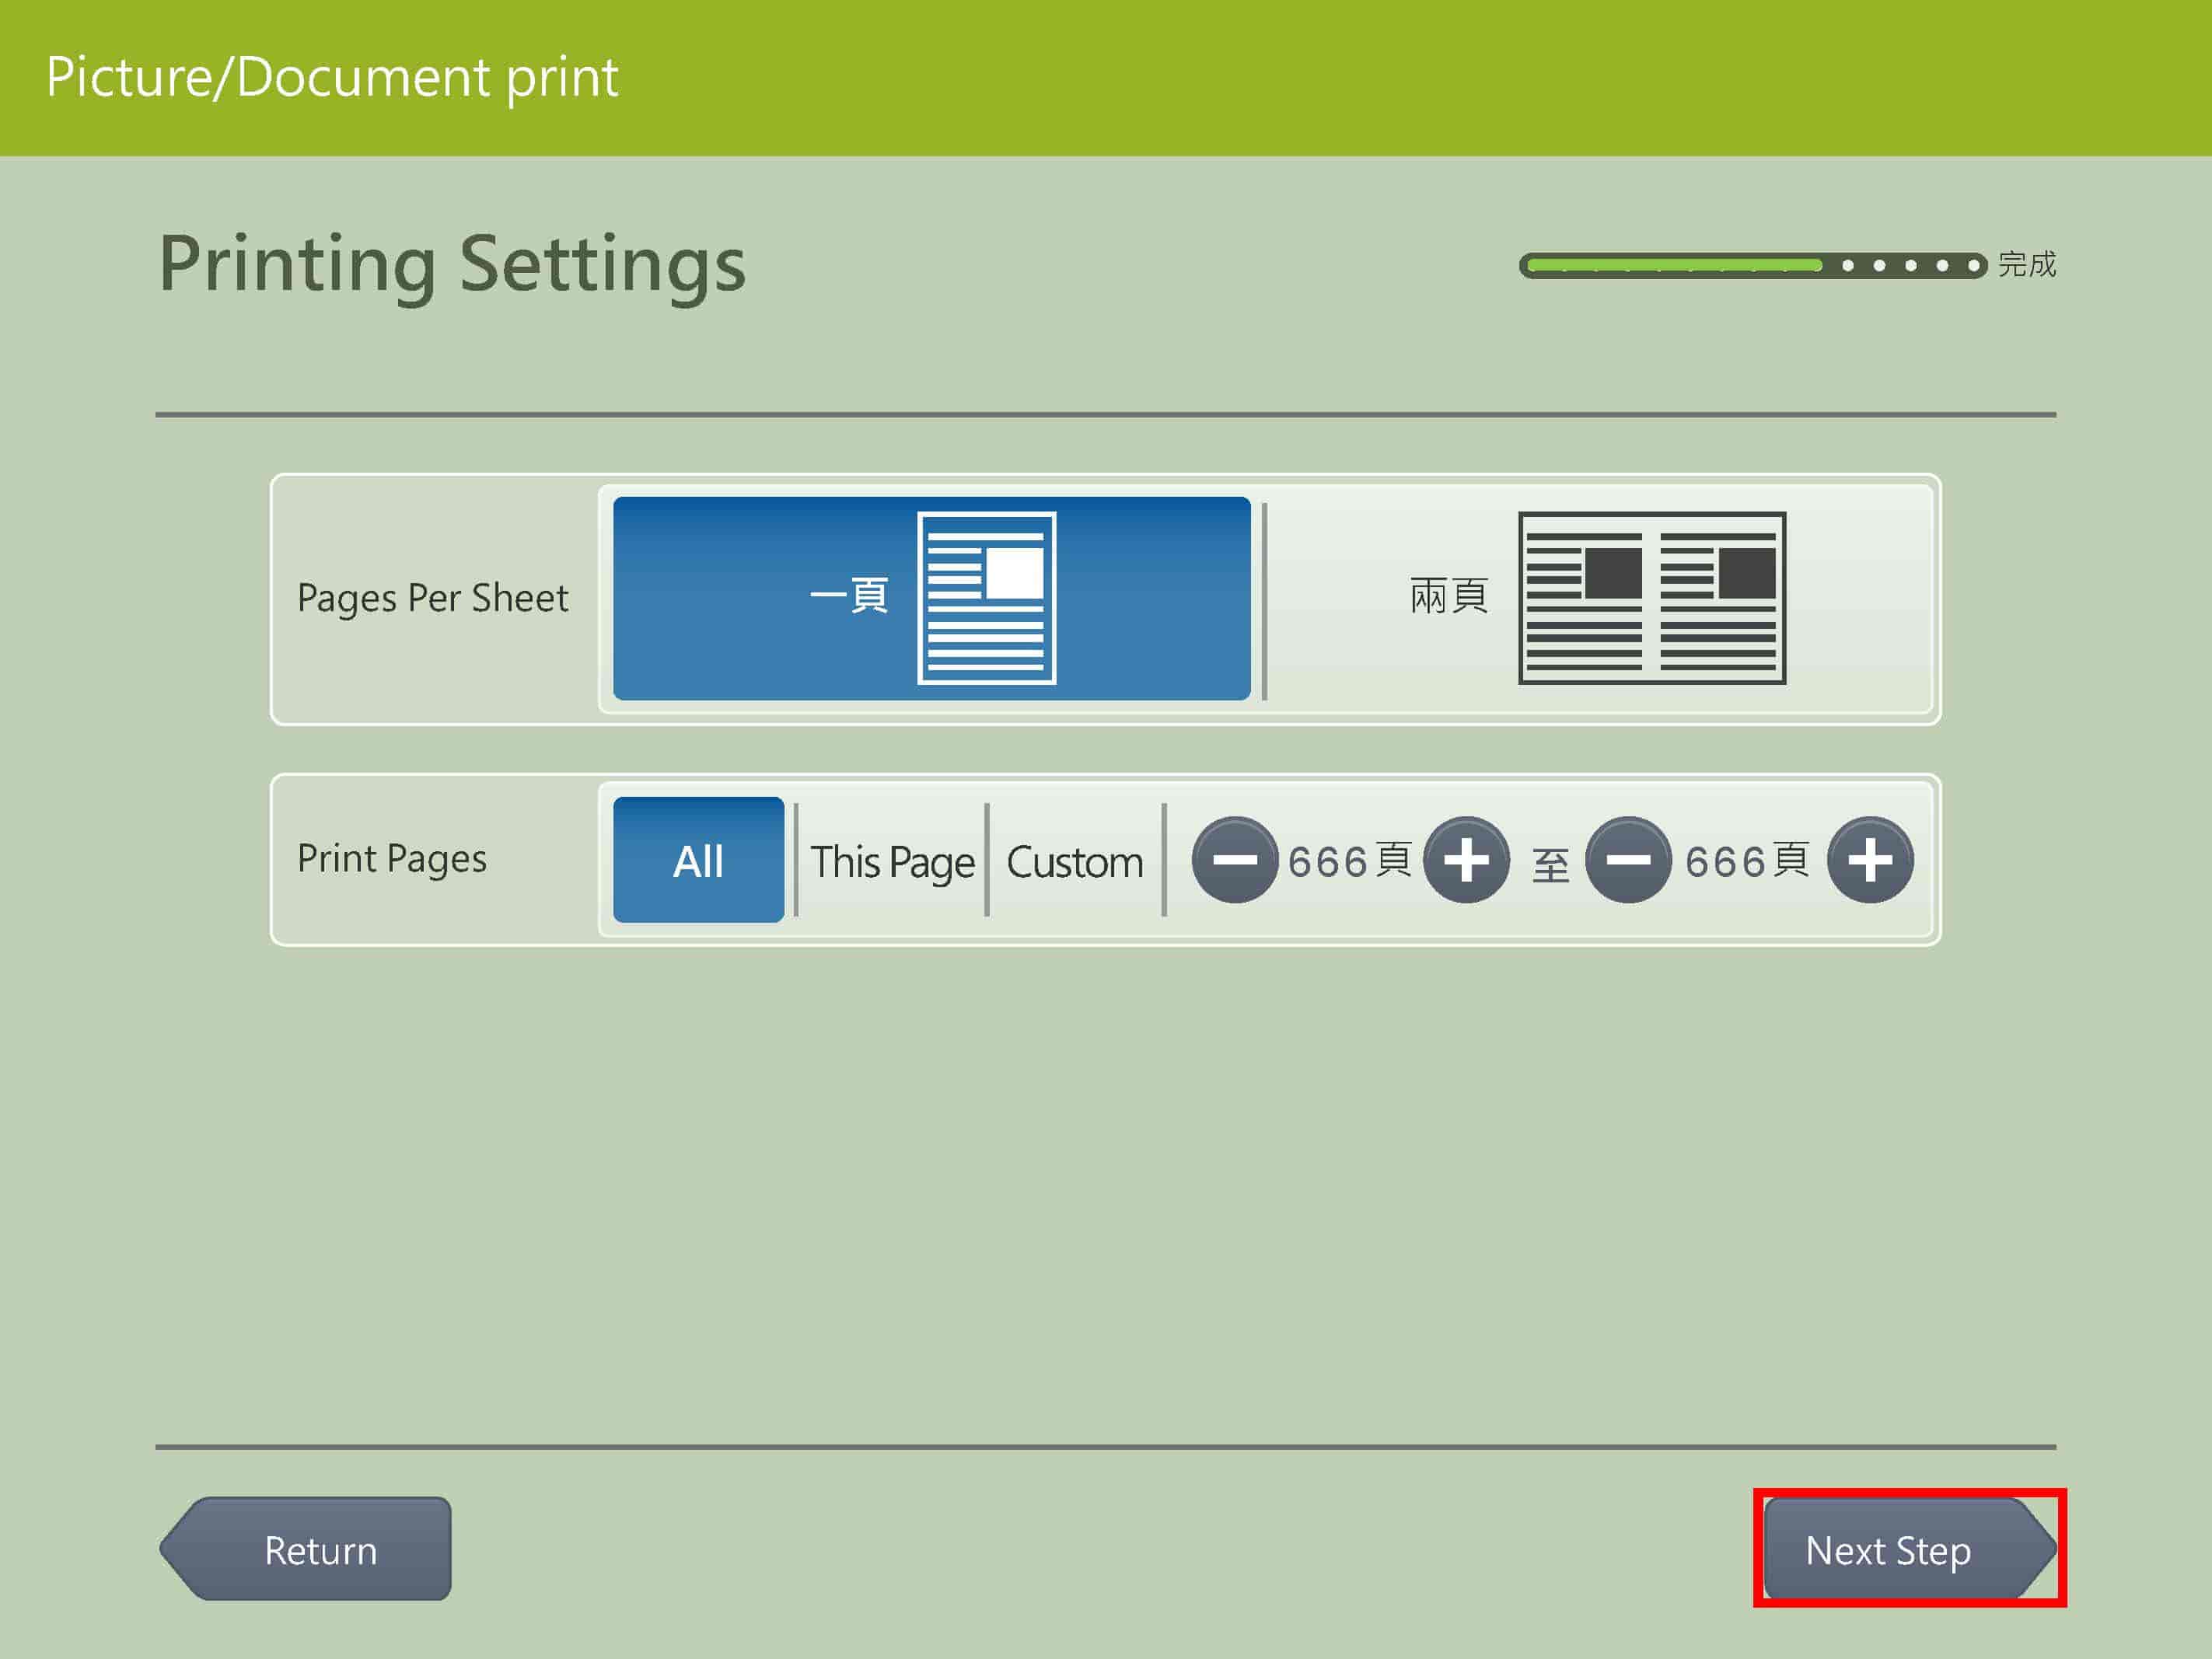Viewport: 2212px width, 1659px height.
Task: Select the one page per sheet option
Action: tap(931, 598)
